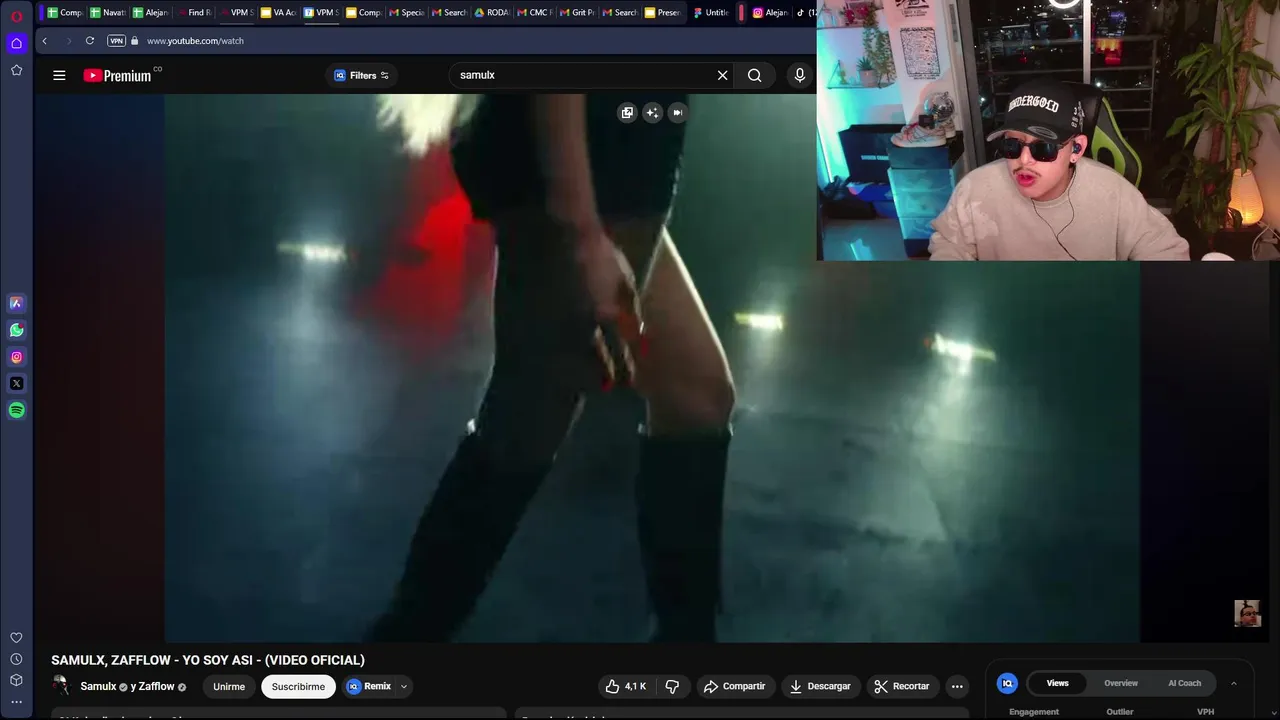Switch to the TikTok browser tab
The width and height of the screenshot is (1280, 720).
806,13
